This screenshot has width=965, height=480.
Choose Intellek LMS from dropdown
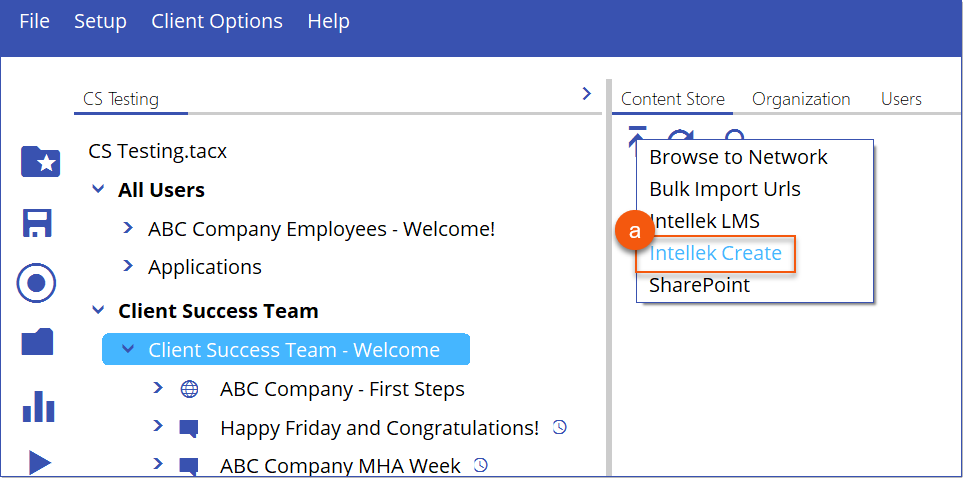point(705,221)
